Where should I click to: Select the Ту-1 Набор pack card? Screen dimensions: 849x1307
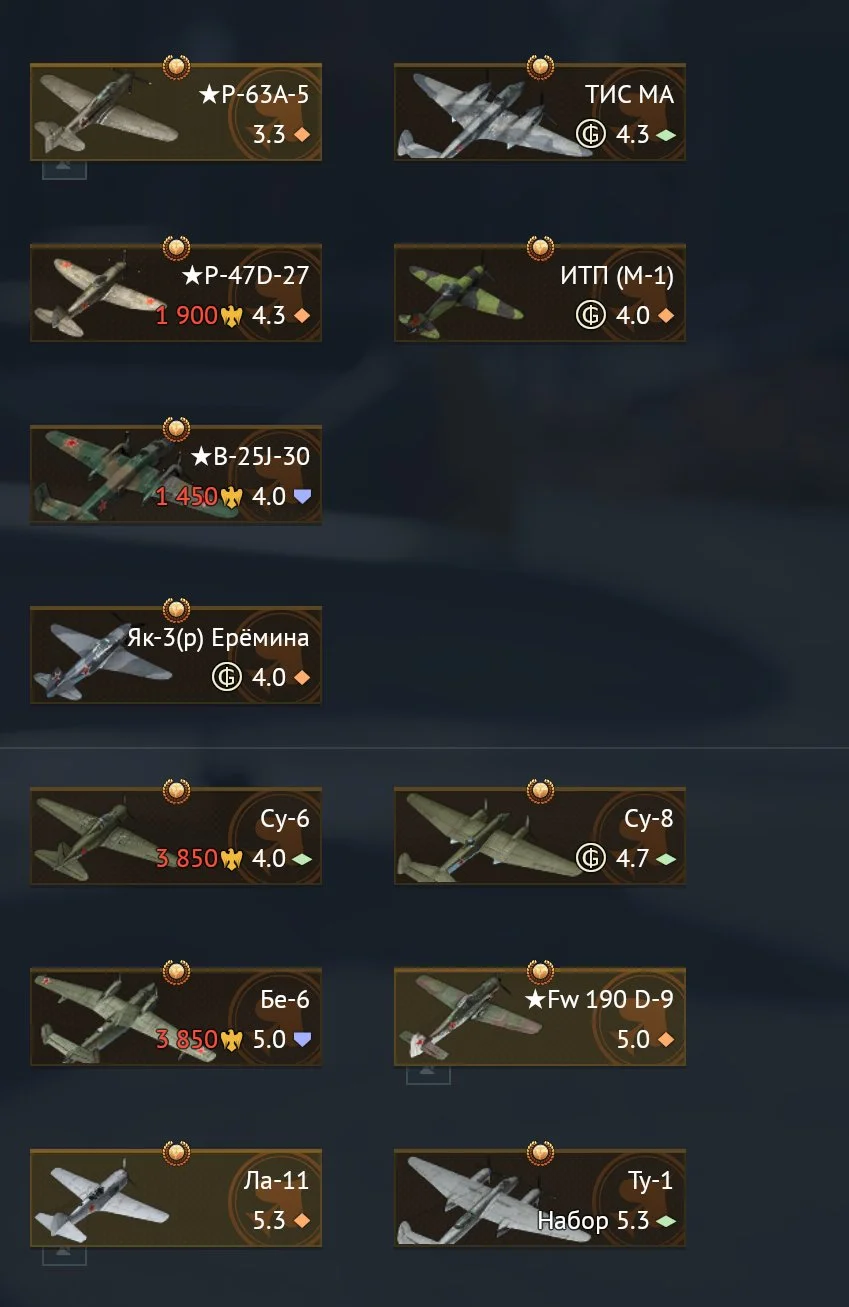point(540,1199)
